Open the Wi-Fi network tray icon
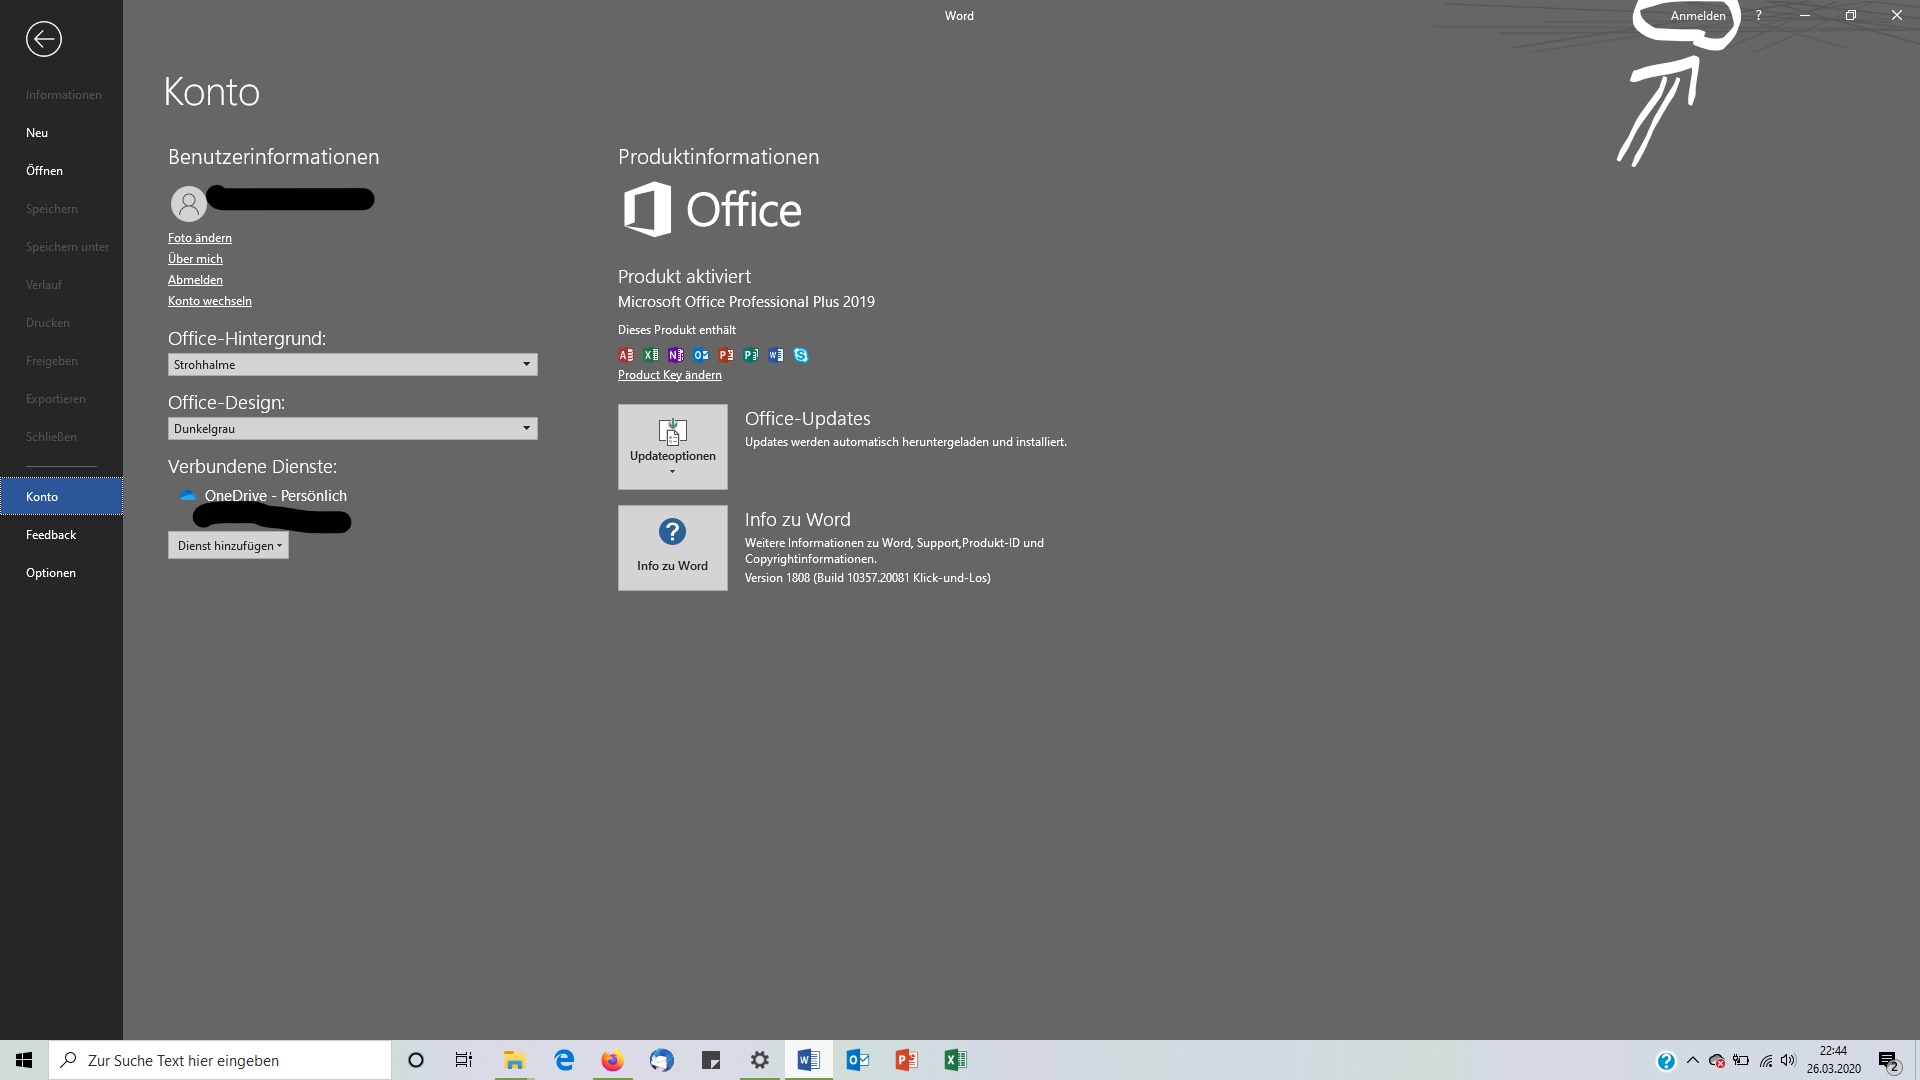 [x=1766, y=1060]
